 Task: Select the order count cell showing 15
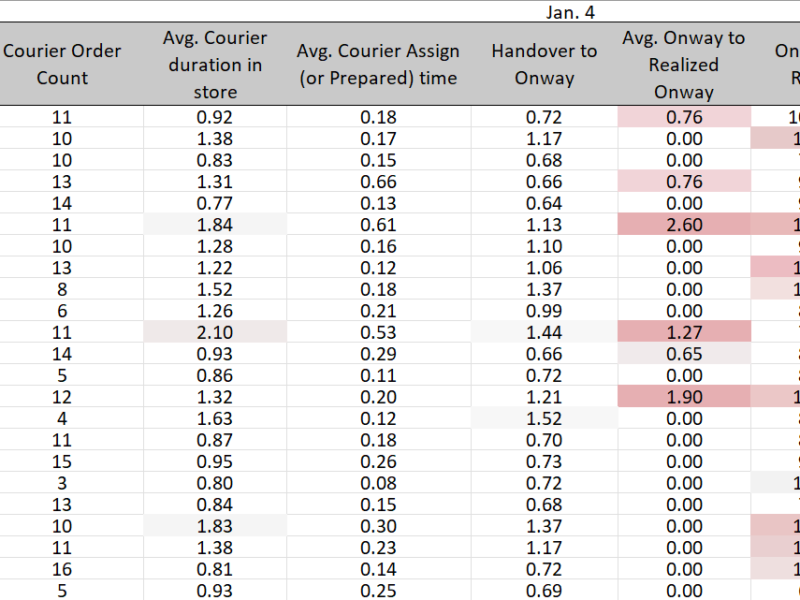coord(62,462)
